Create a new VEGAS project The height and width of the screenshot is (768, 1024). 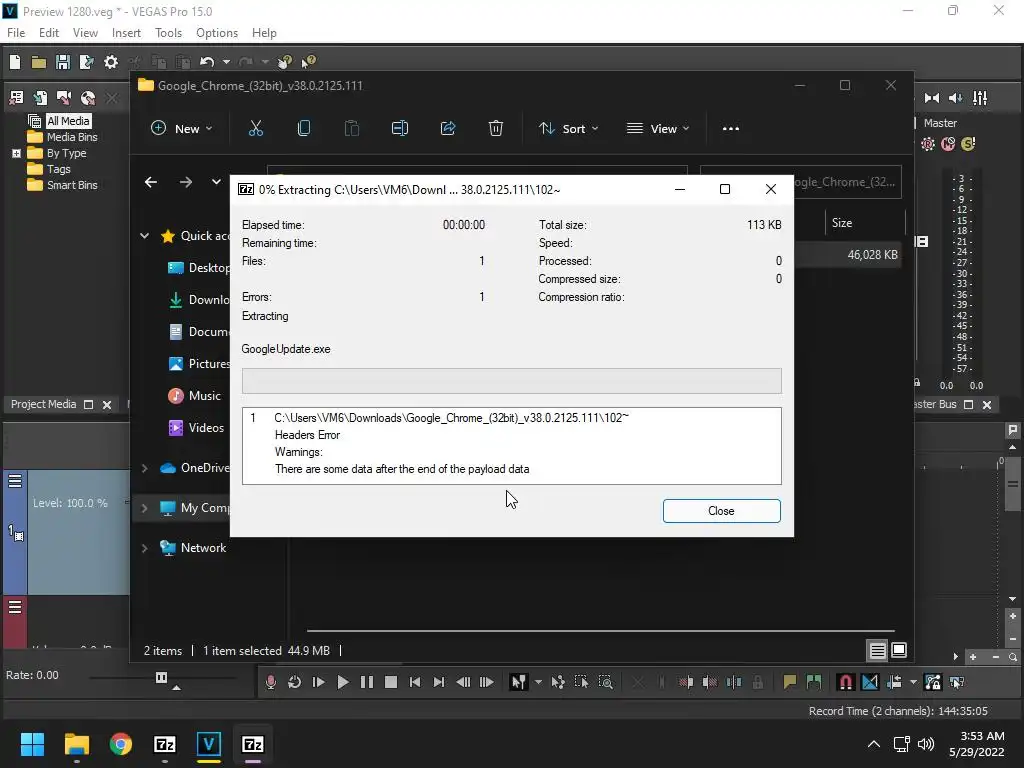[15, 62]
